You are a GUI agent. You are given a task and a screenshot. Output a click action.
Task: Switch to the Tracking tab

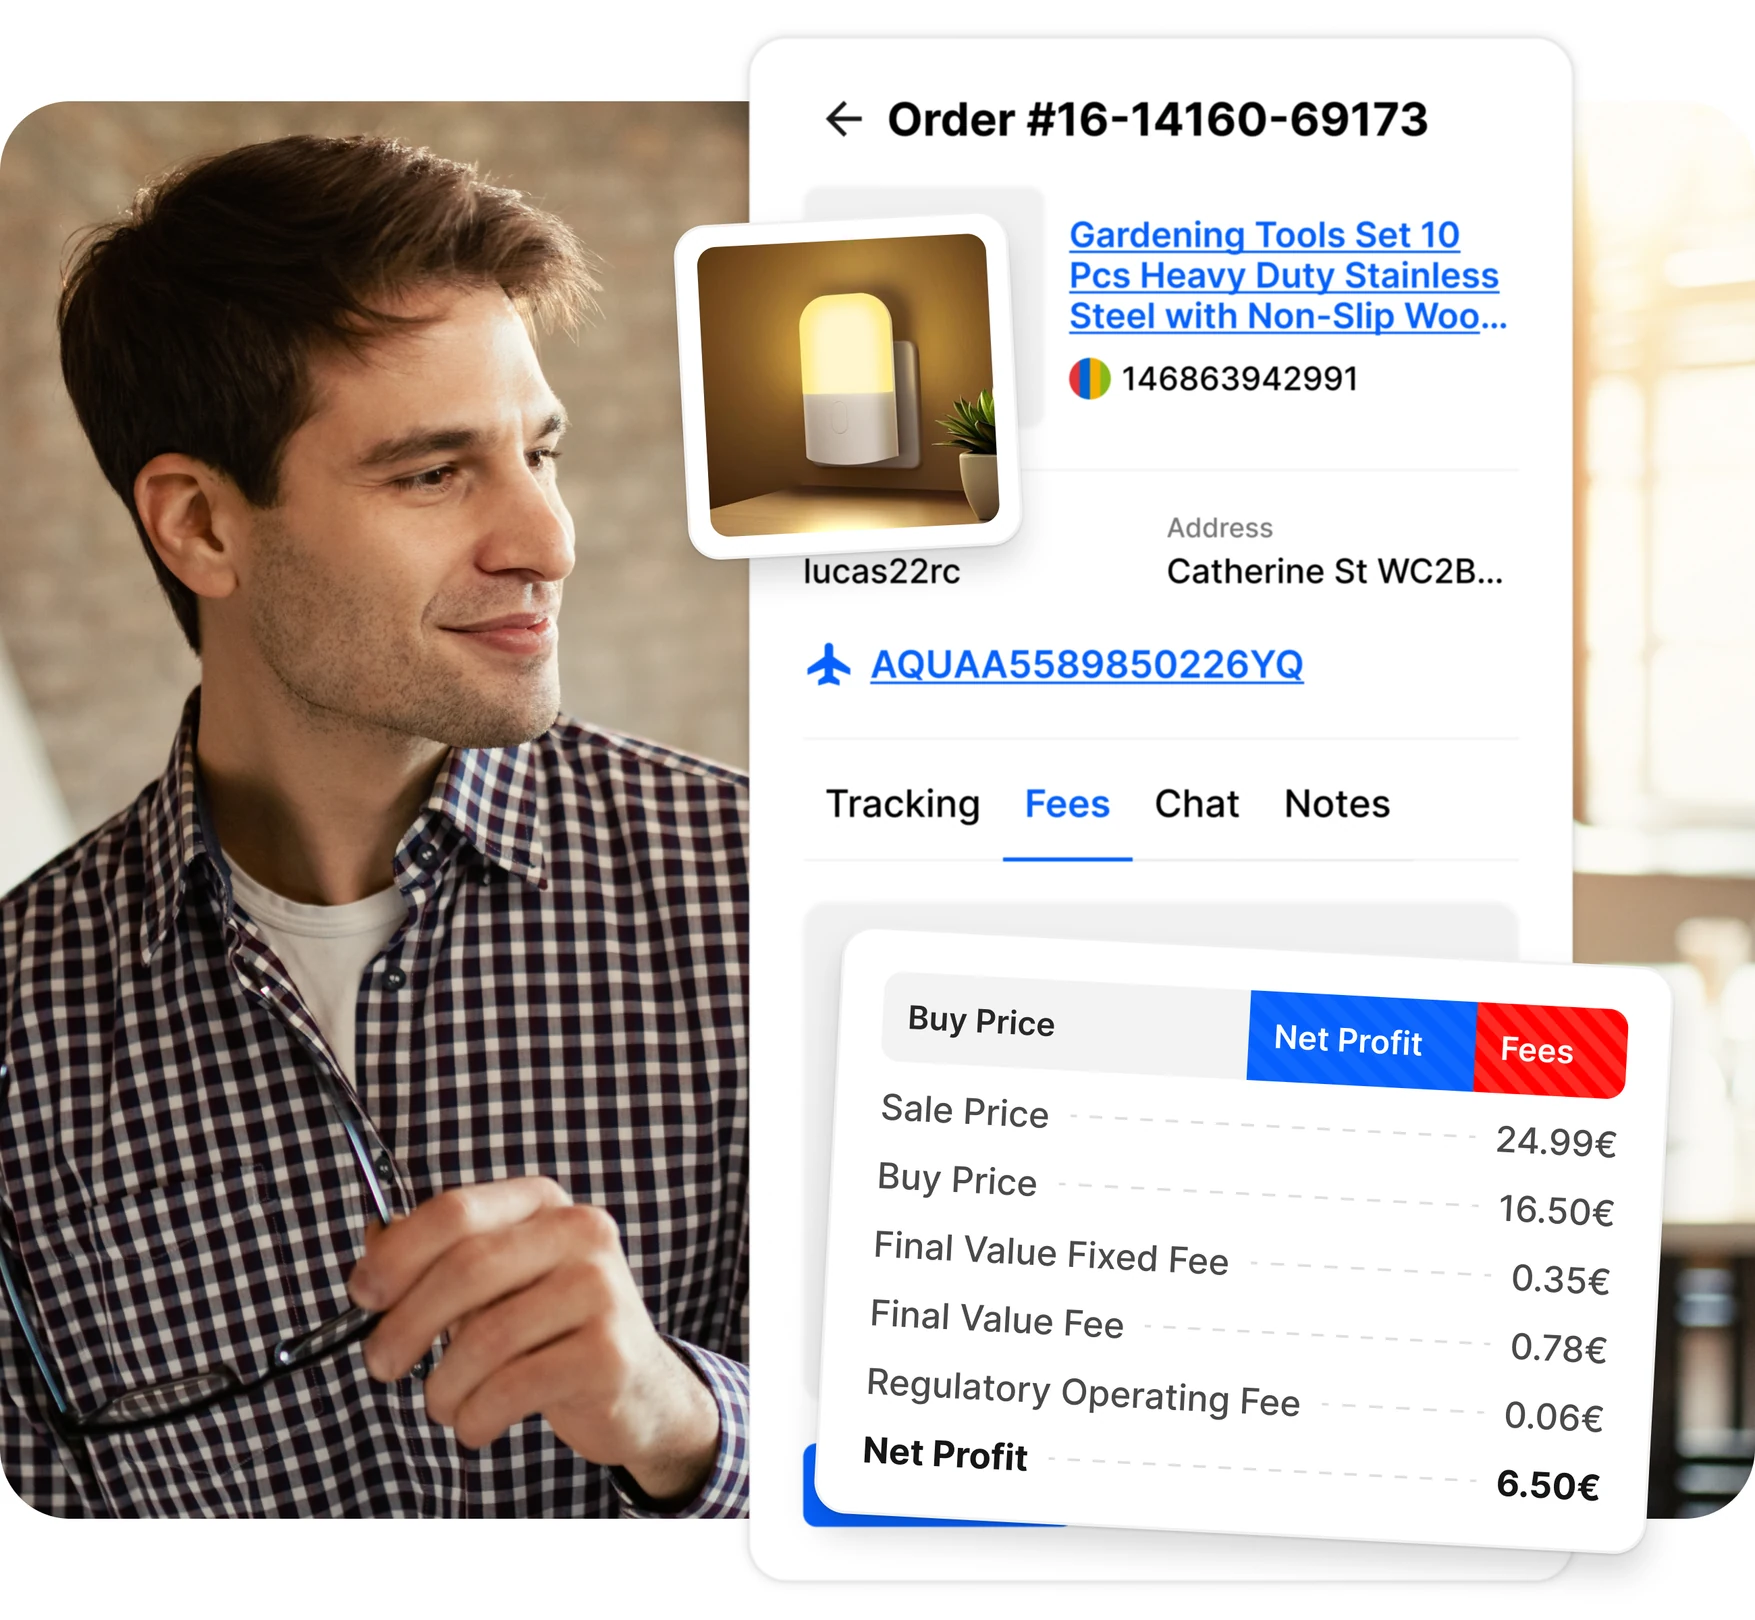tap(903, 804)
